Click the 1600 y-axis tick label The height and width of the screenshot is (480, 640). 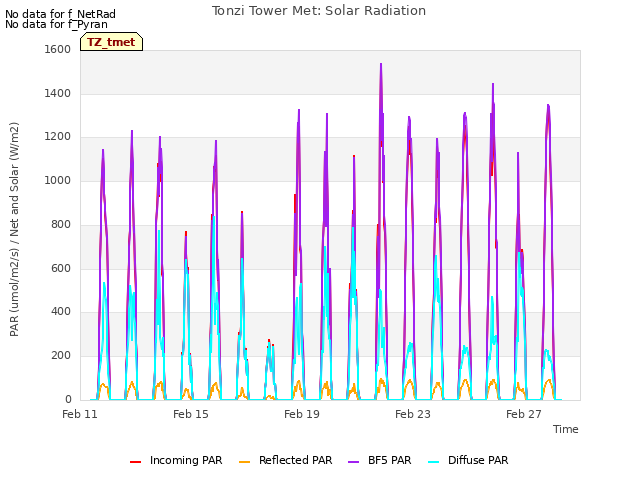(x=58, y=49)
